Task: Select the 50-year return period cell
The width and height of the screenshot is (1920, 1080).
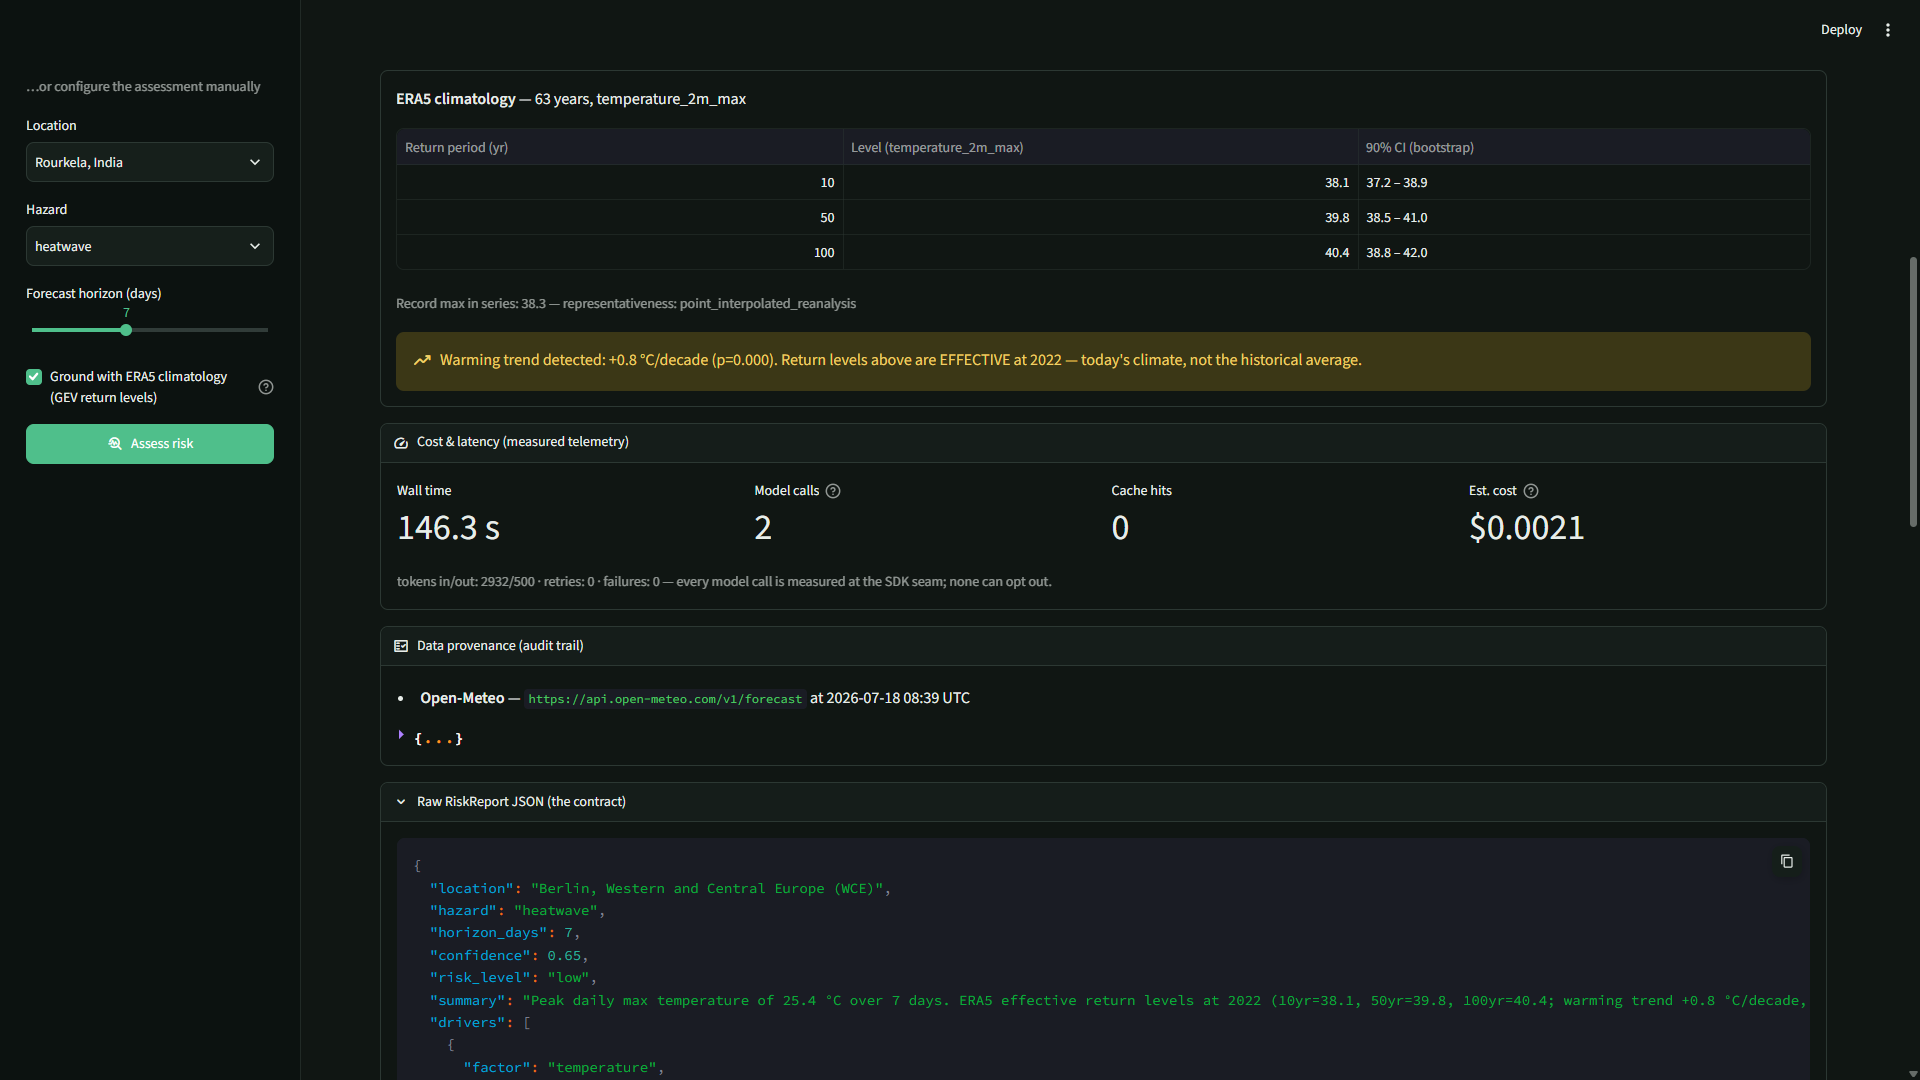Action: pyautogui.click(x=620, y=218)
